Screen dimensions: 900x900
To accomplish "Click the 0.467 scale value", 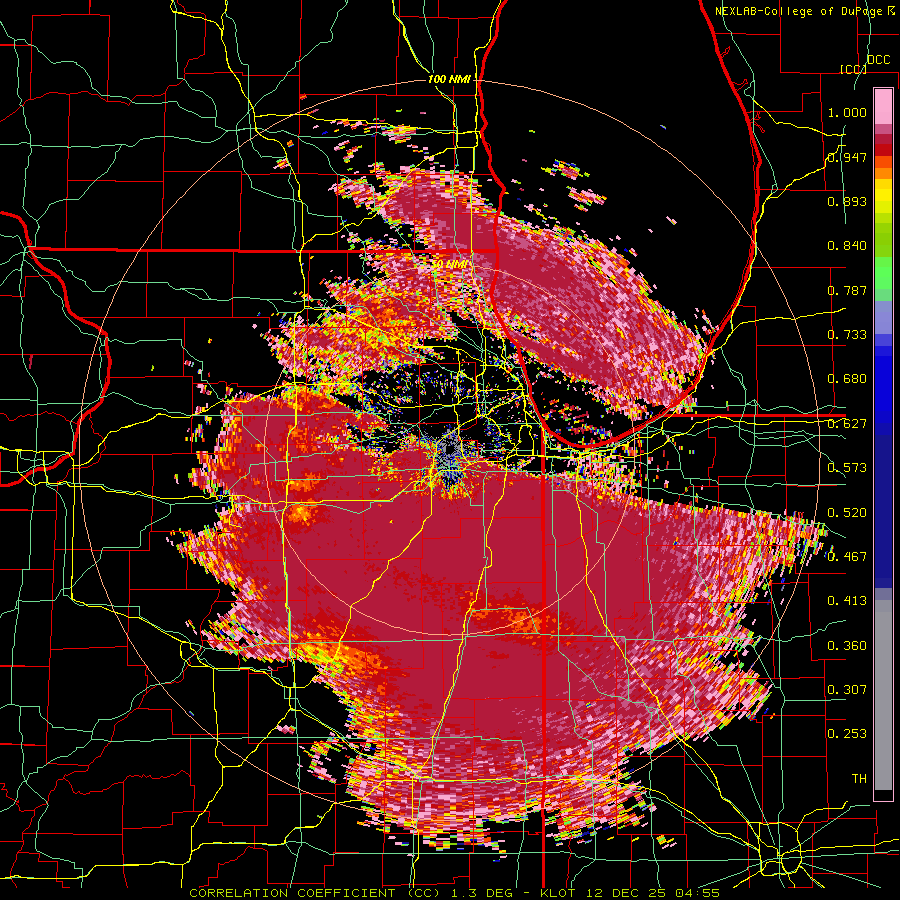I will (x=847, y=557).
